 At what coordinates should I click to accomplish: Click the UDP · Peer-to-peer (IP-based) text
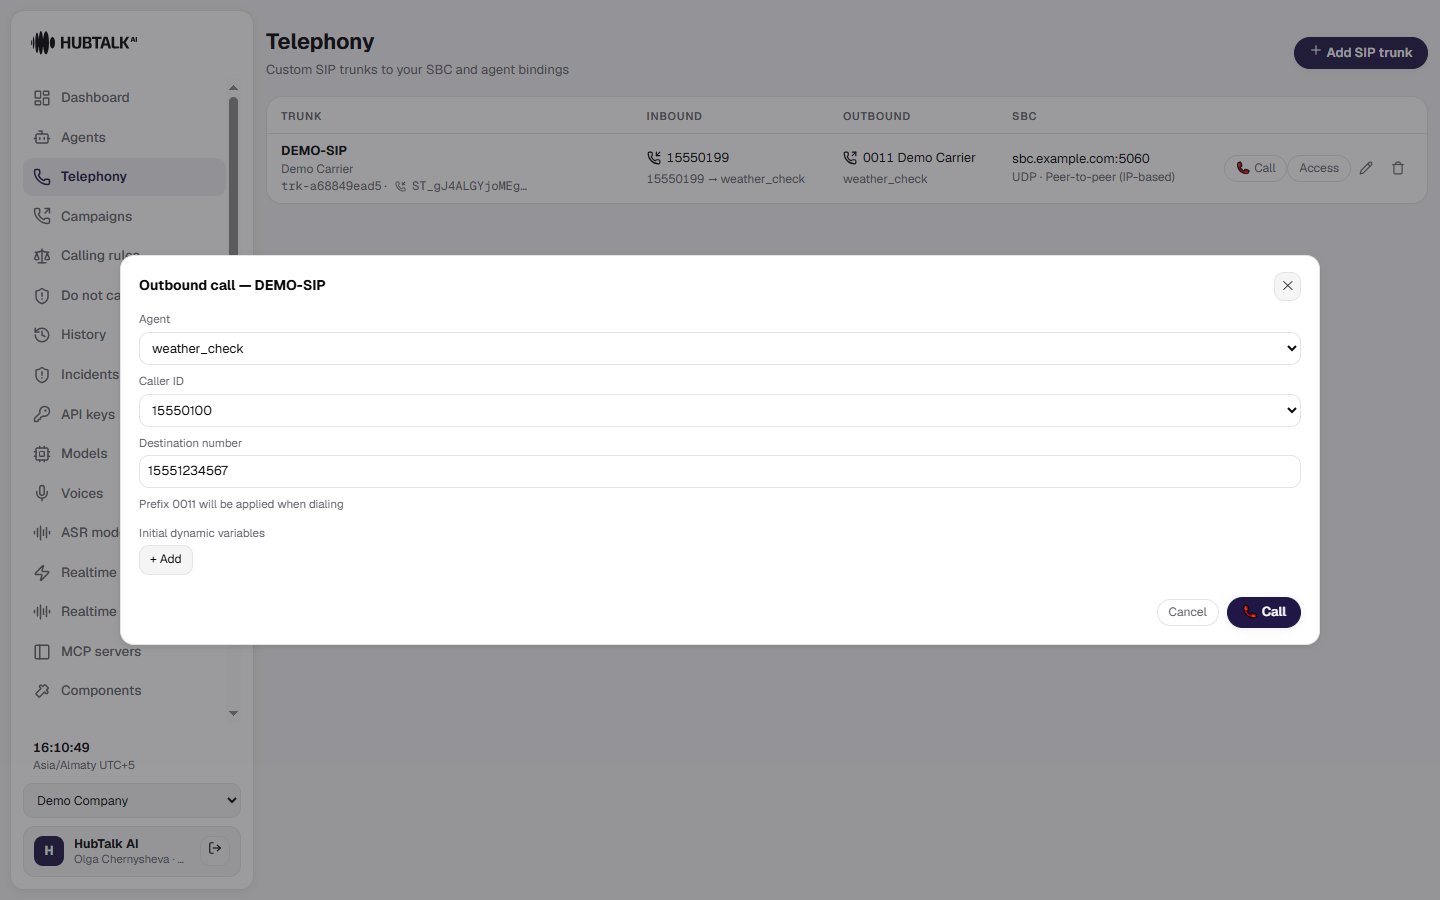coord(1093,177)
